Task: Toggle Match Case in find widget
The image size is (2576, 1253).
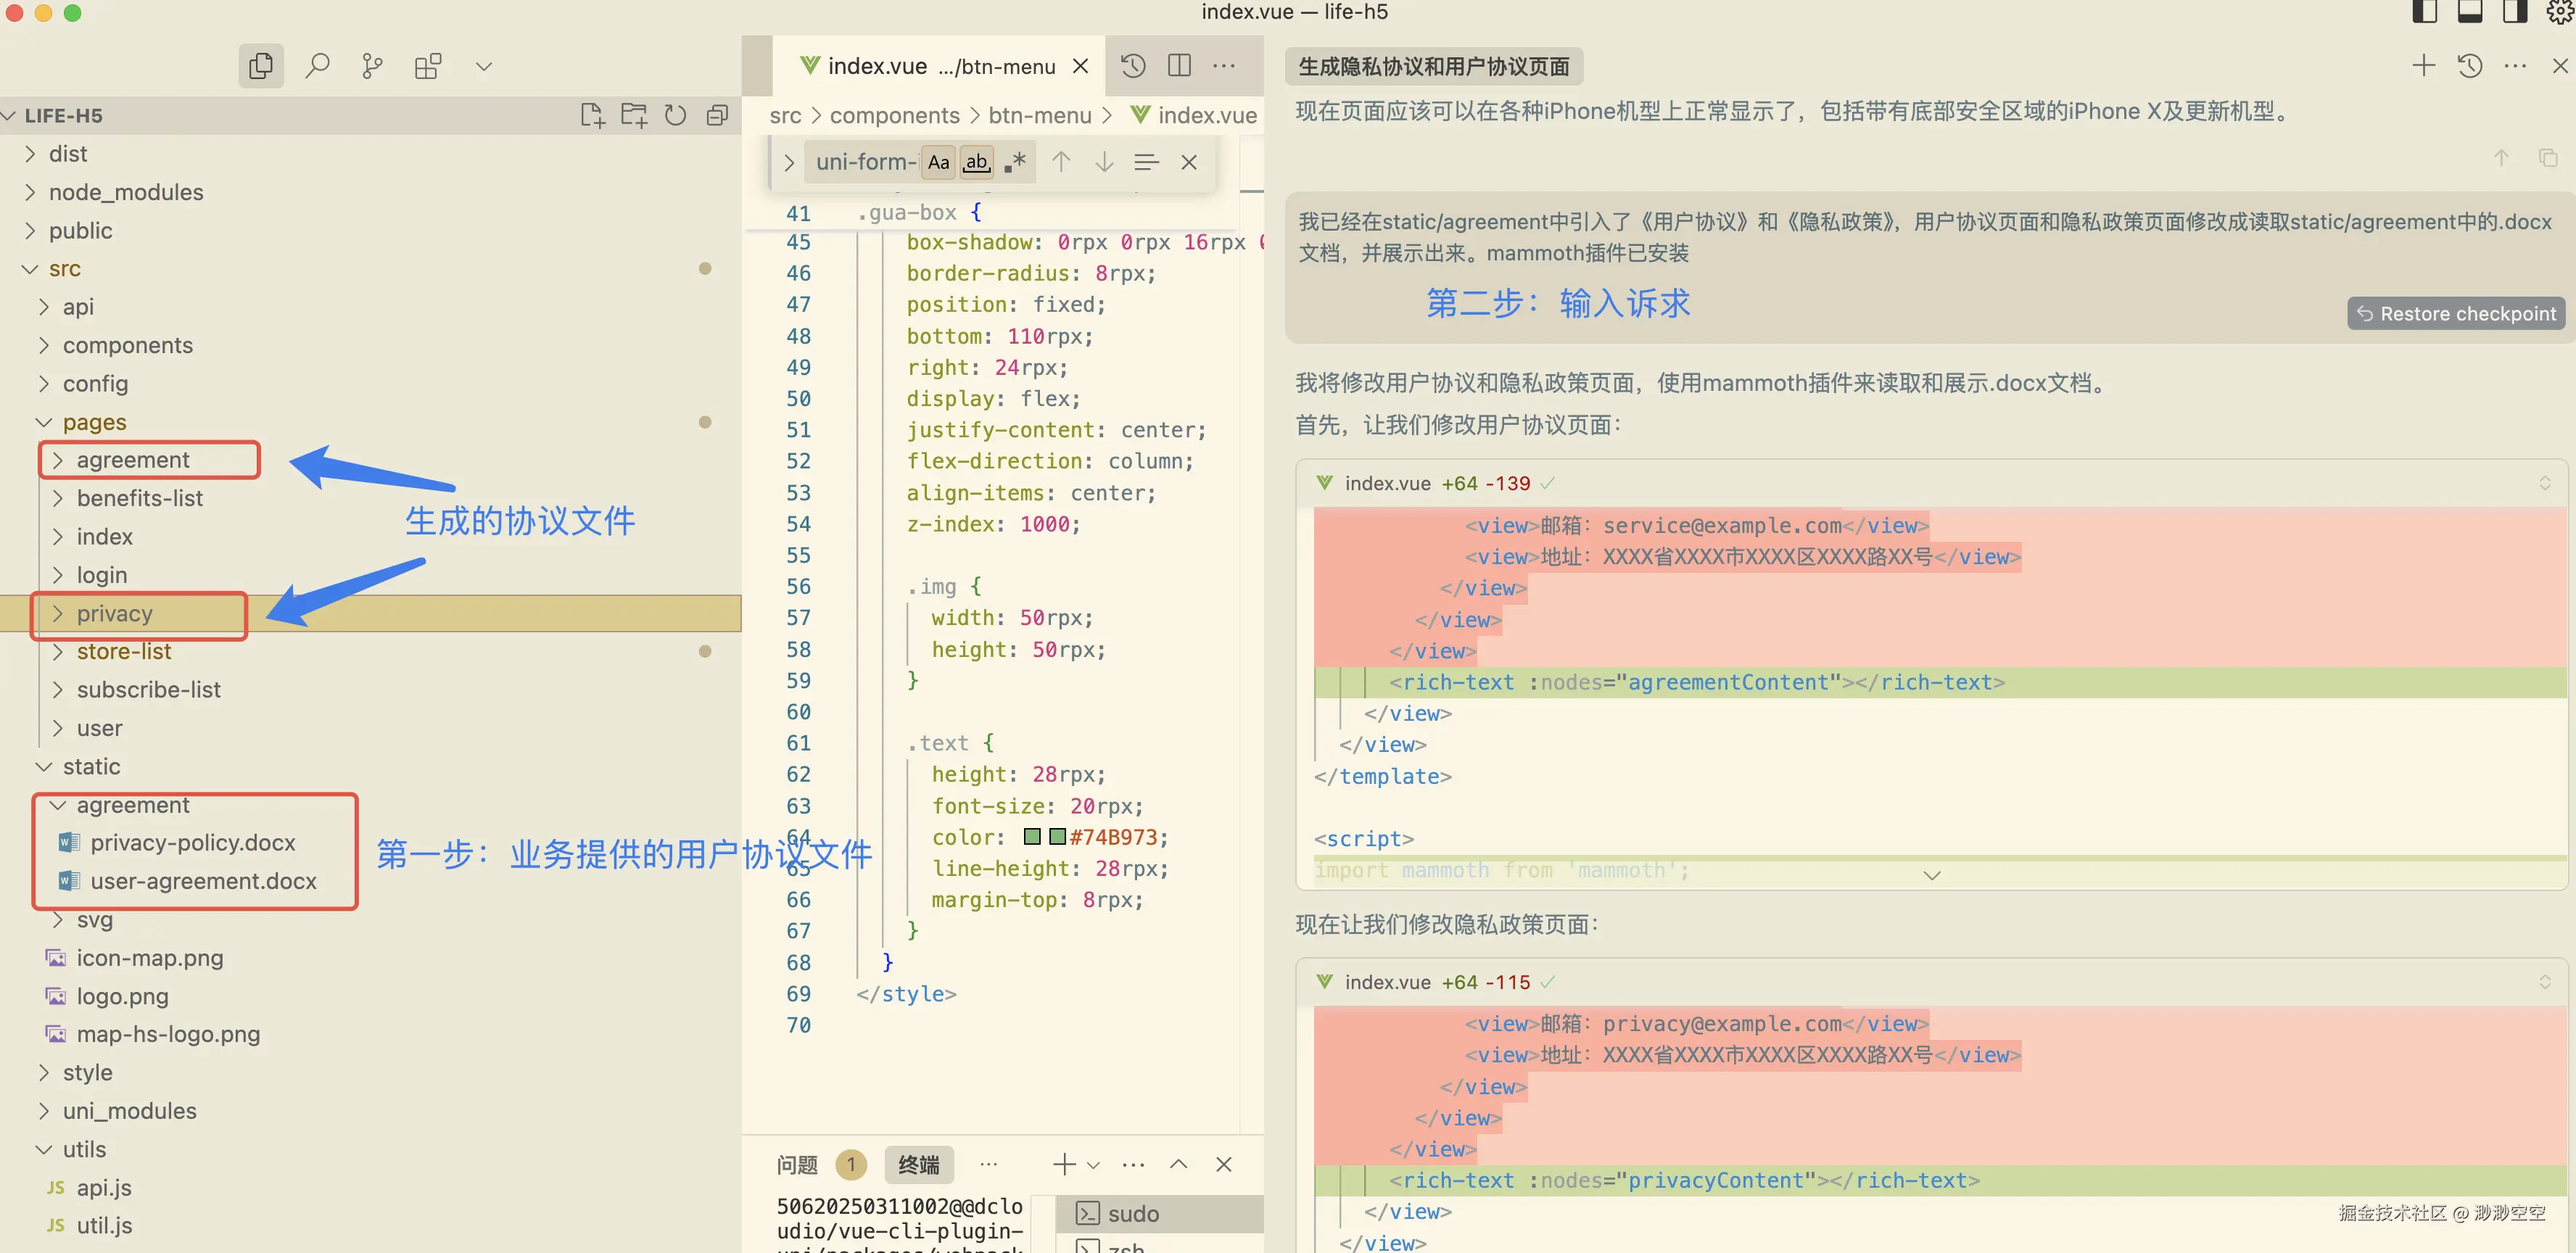Action: pos(938,162)
